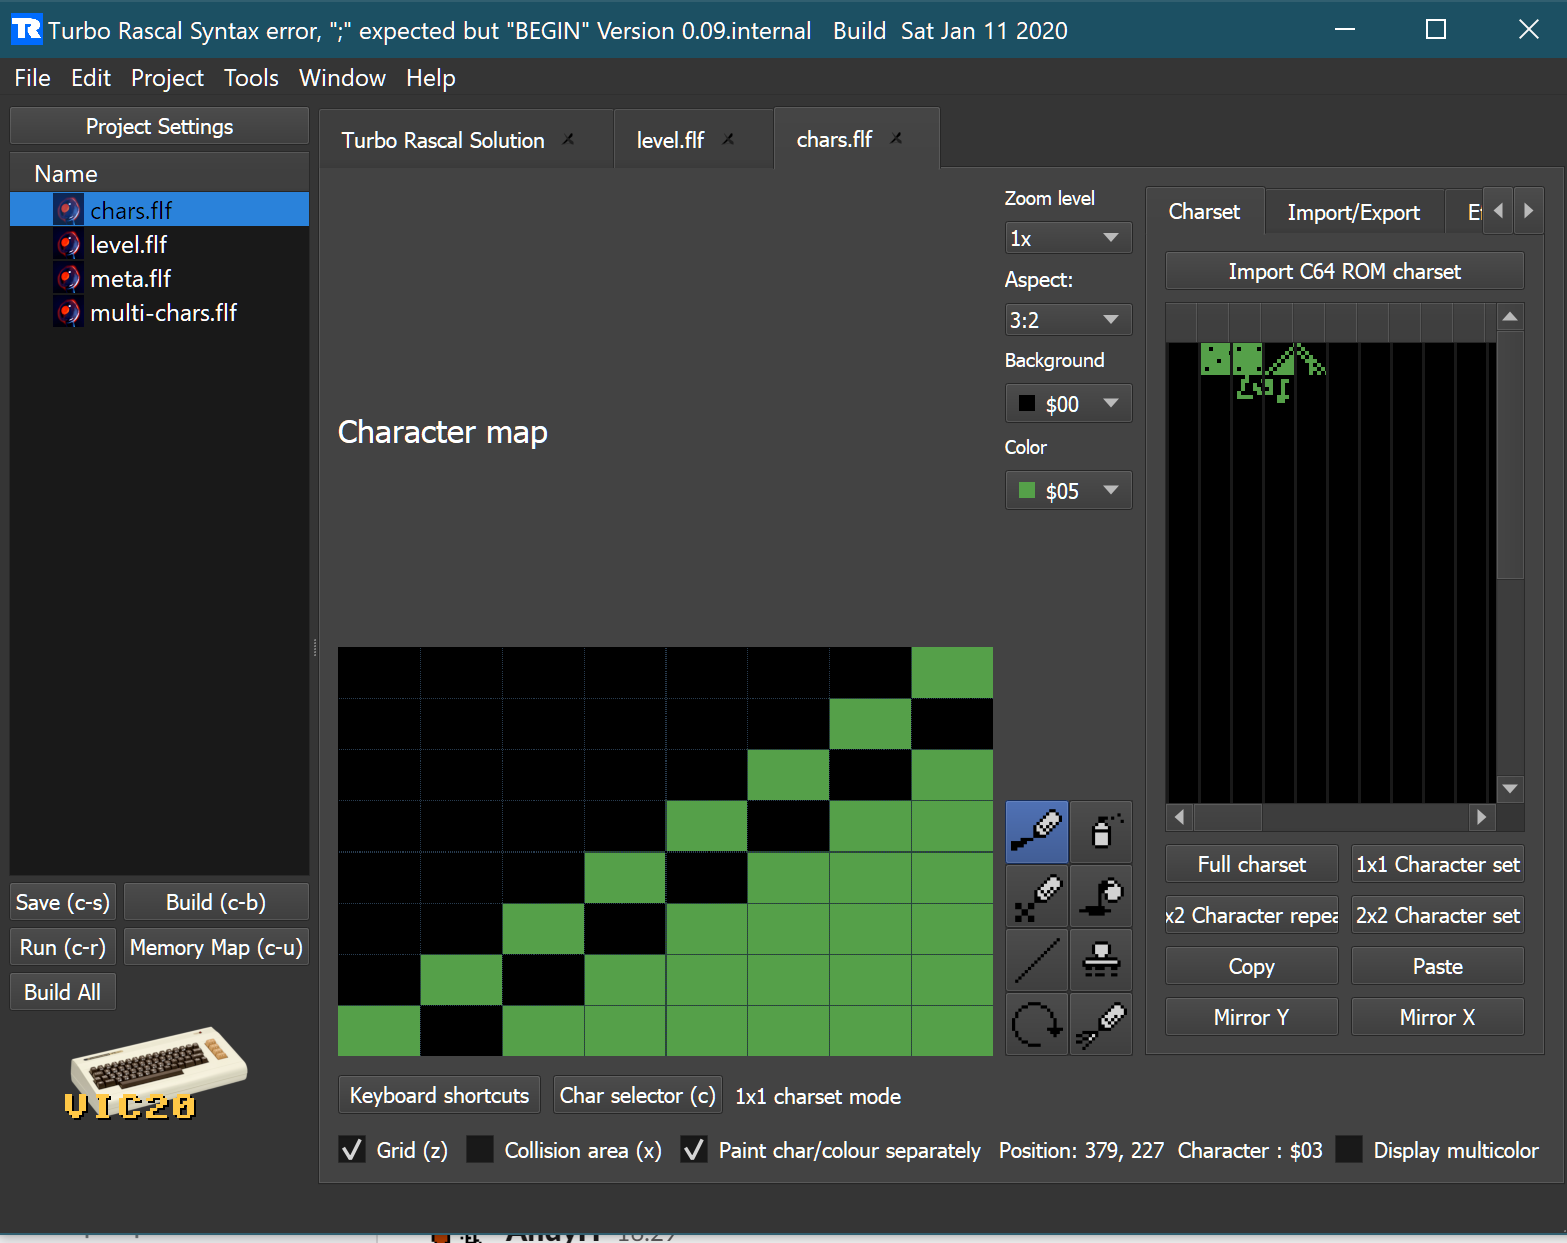Select the circular rotate tool
1567x1243 pixels.
tap(1037, 1024)
